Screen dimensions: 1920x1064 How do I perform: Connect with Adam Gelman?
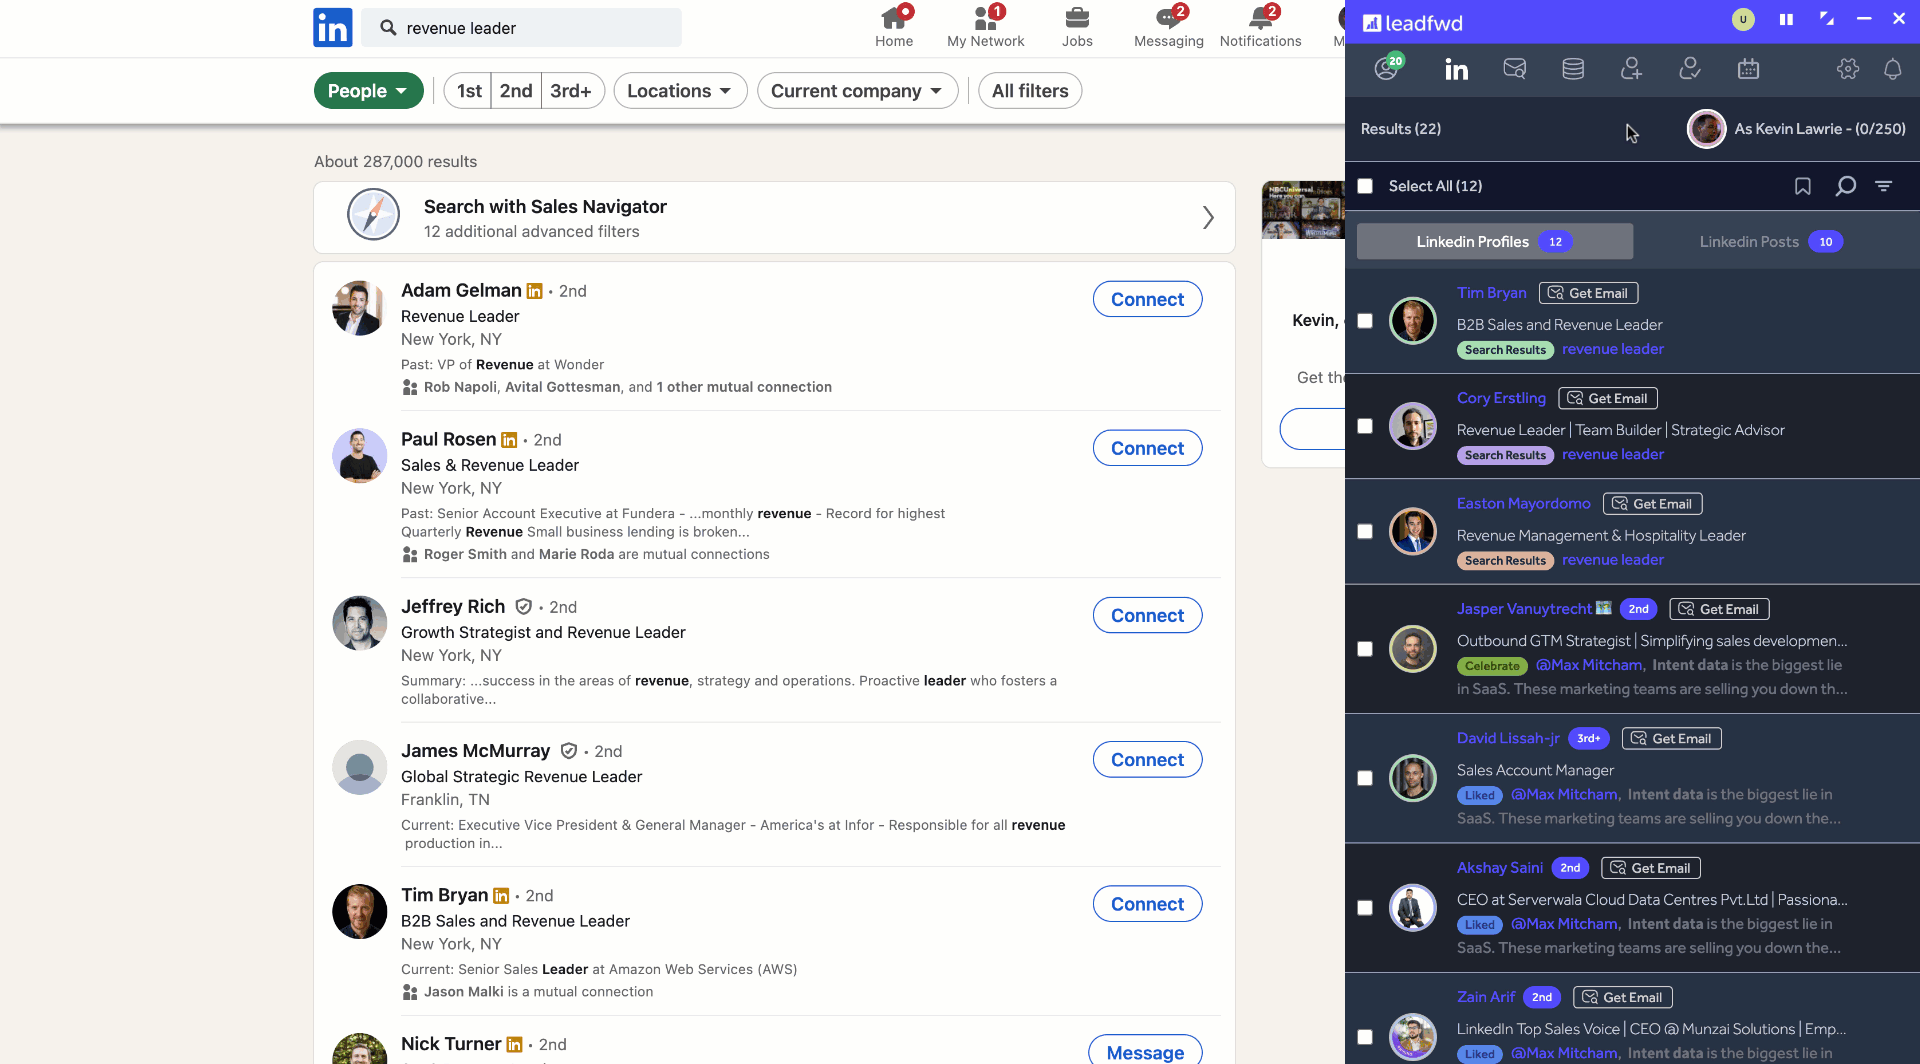1147,299
